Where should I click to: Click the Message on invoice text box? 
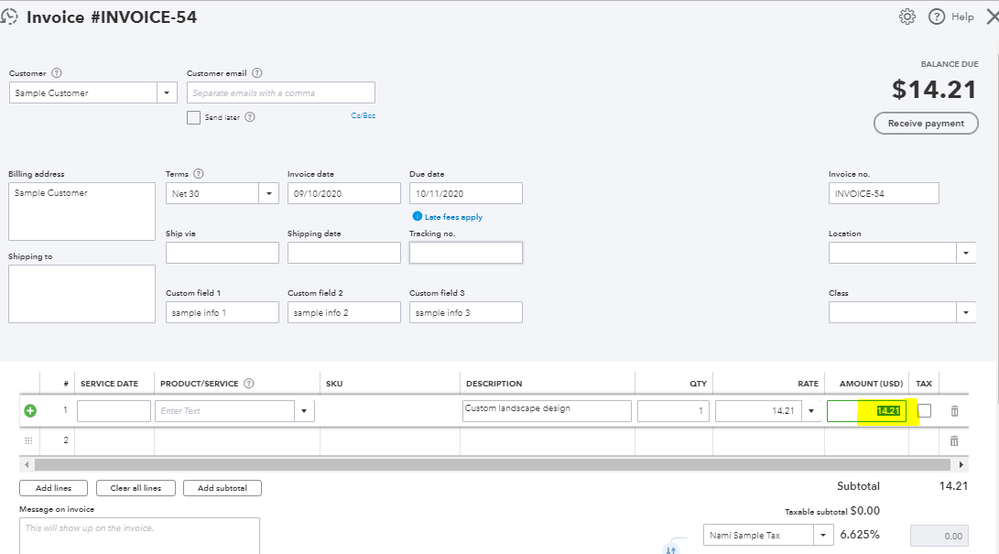[140, 536]
